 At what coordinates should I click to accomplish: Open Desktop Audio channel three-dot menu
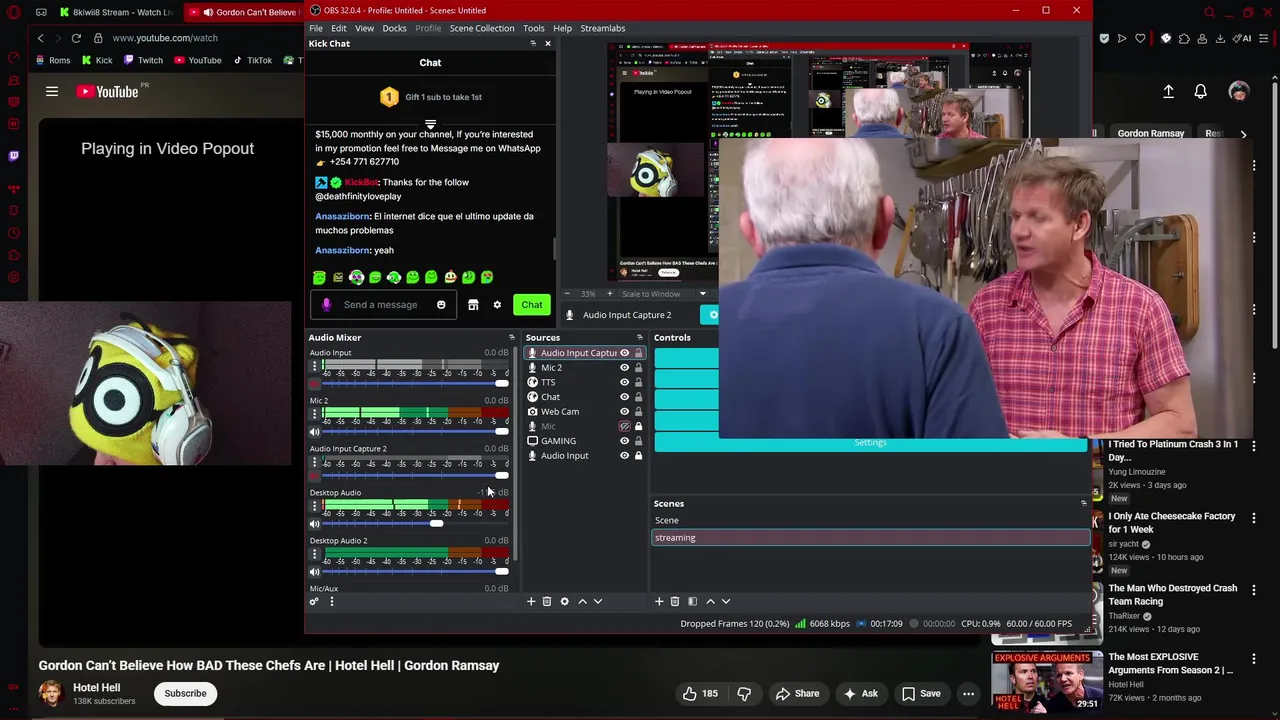point(315,506)
